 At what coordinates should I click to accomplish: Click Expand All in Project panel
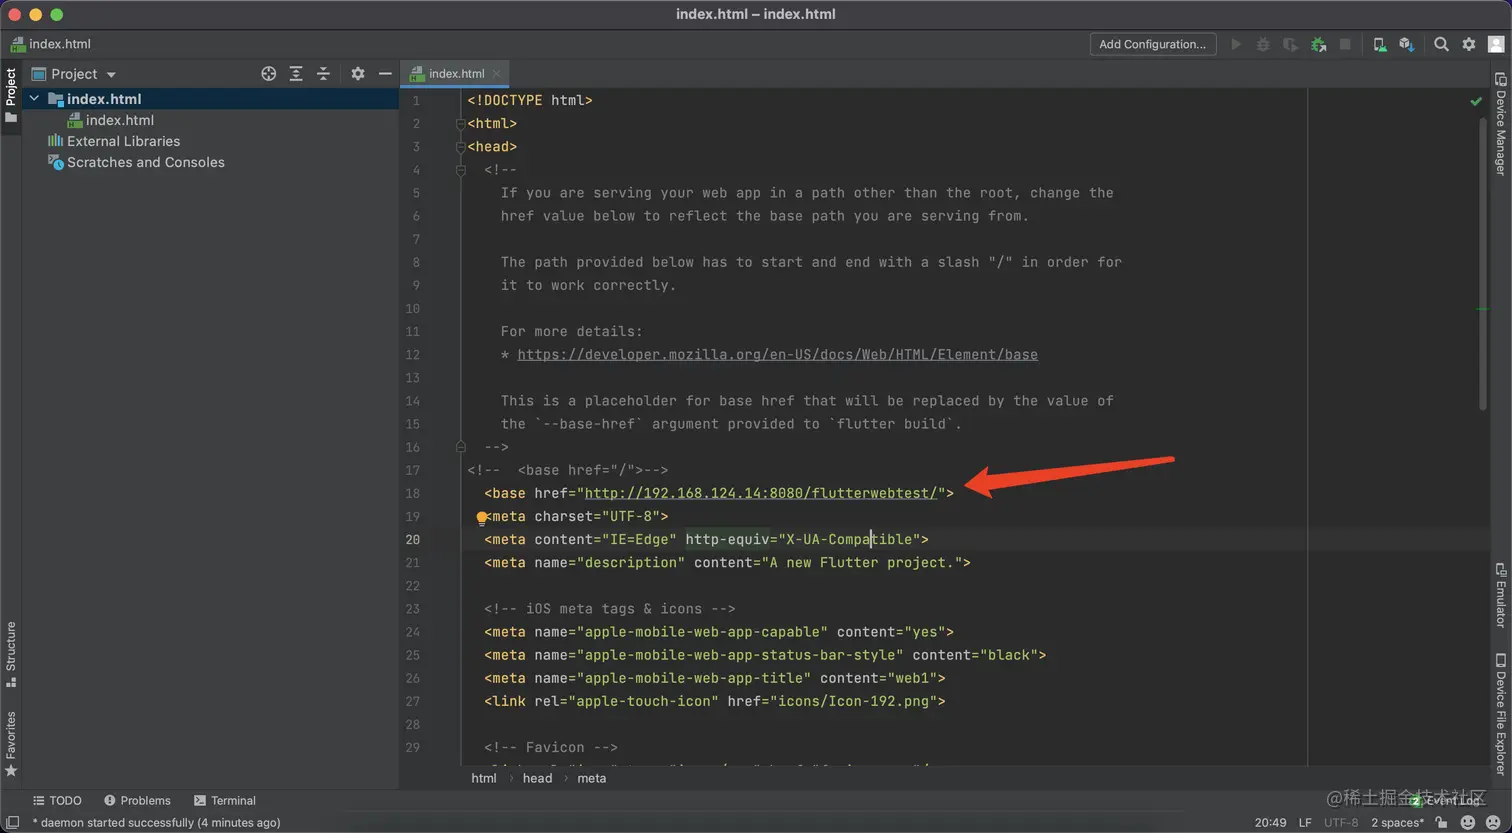296,74
